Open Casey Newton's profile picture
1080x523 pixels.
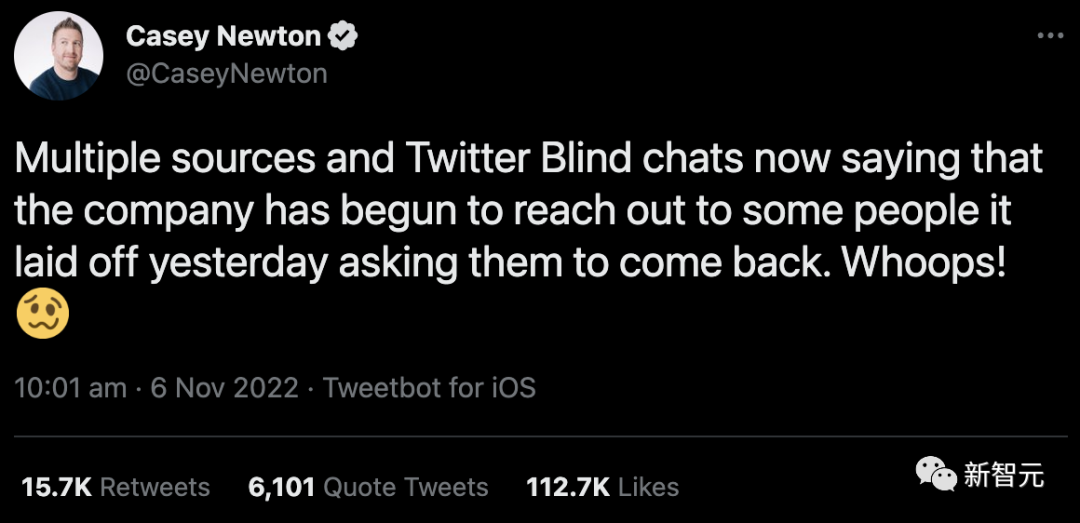point(57,56)
